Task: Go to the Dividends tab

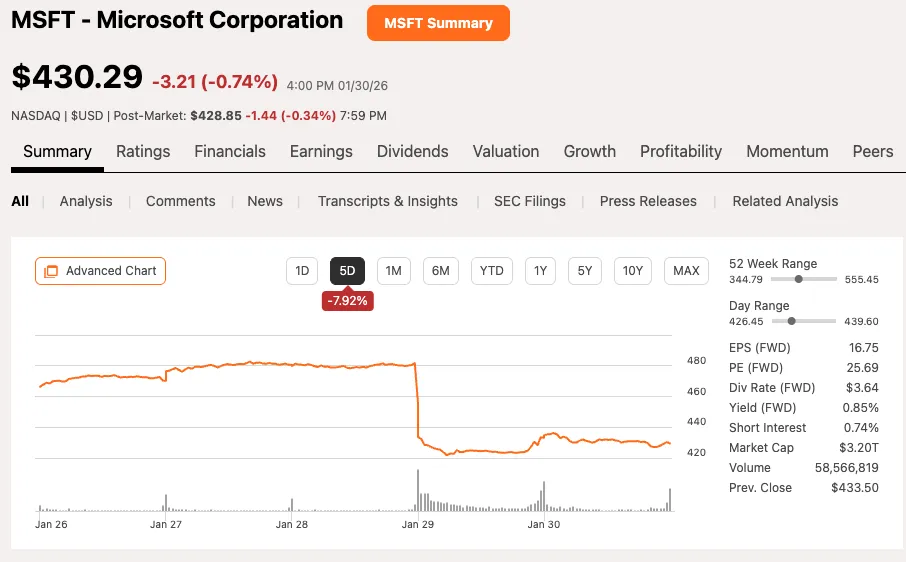Action: (x=412, y=152)
